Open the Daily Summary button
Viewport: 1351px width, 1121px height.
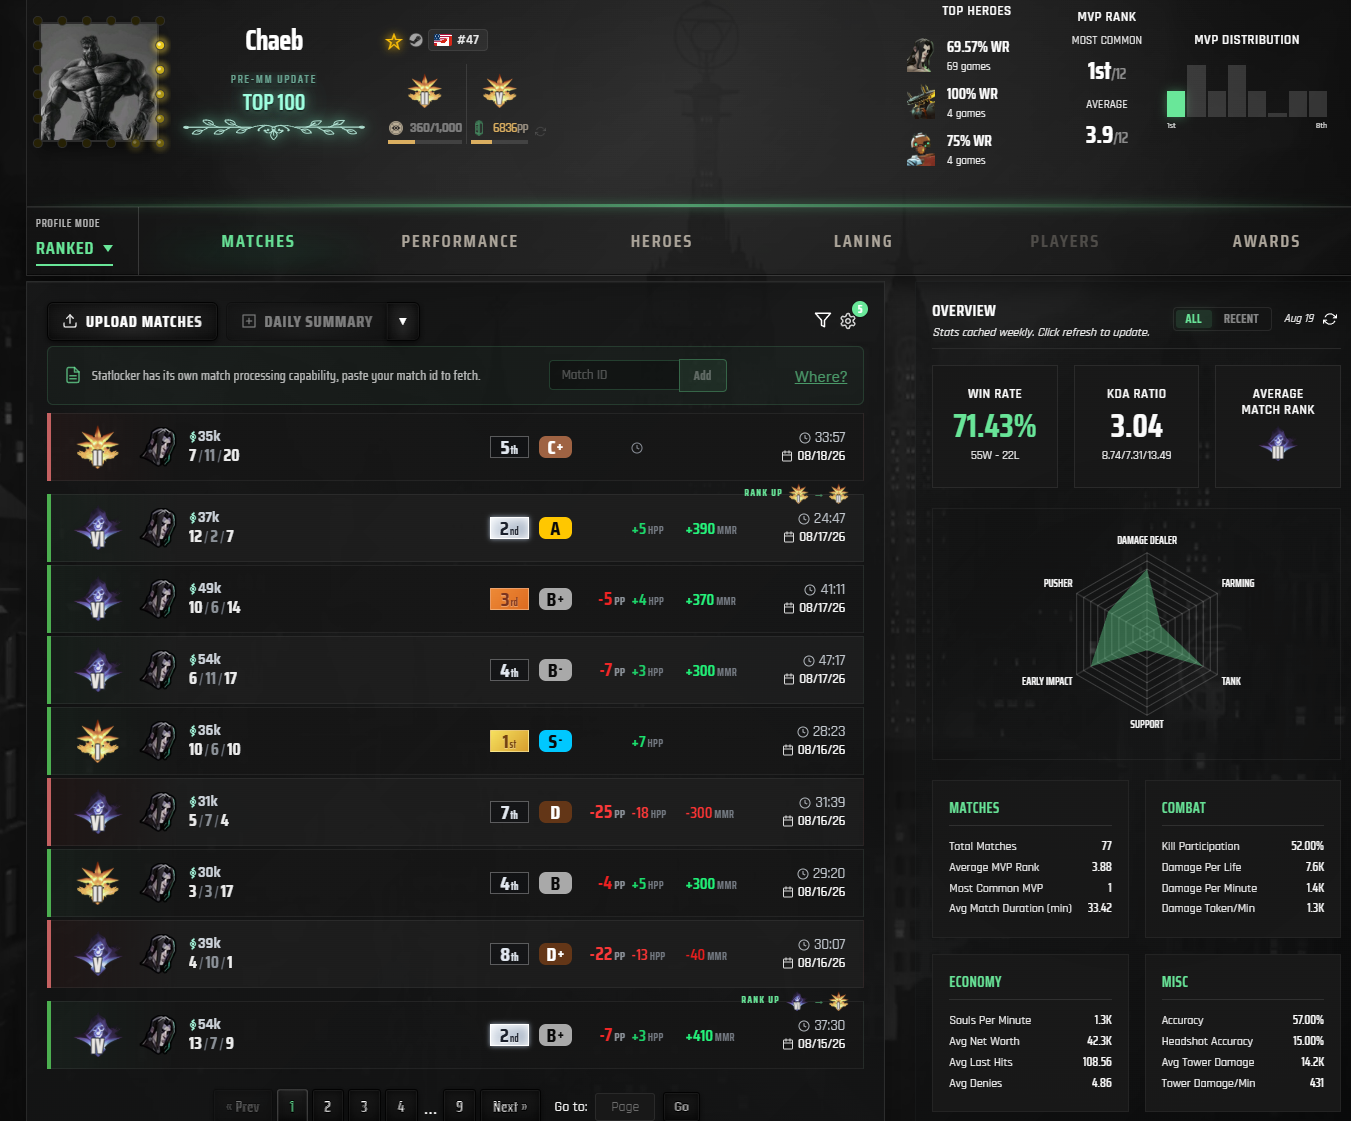point(307,321)
